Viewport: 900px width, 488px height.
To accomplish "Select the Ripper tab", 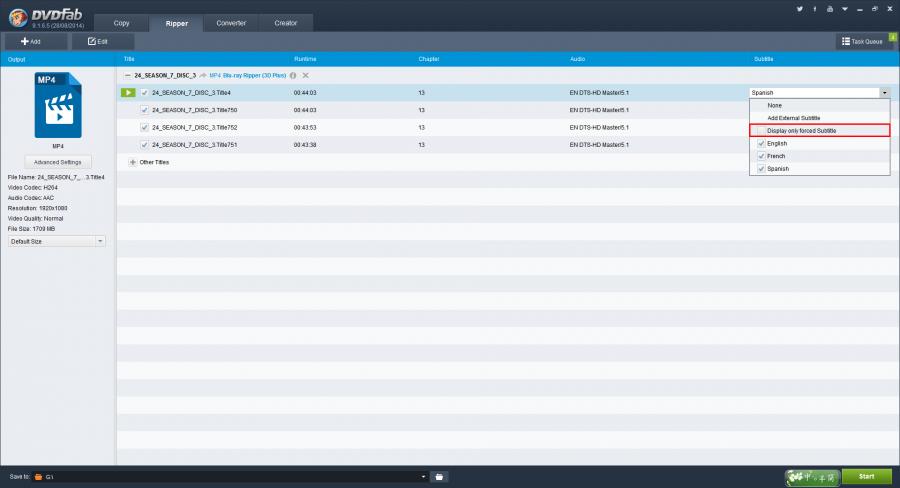I will pos(176,24).
